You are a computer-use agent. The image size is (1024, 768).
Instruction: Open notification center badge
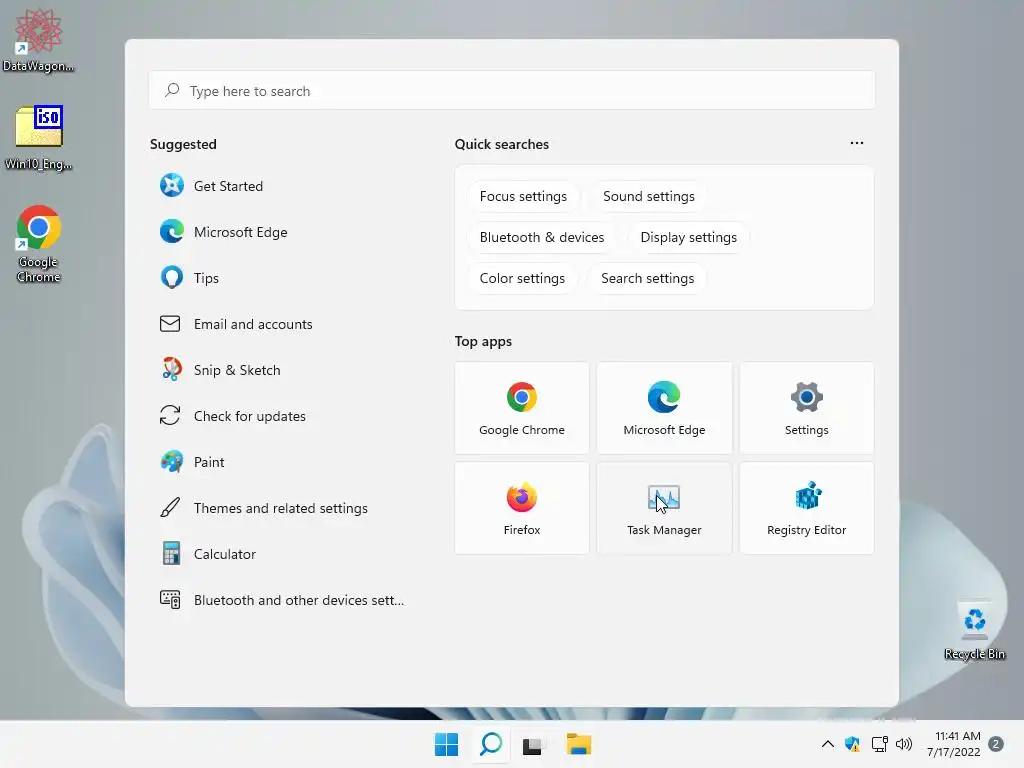(x=996, y=744)
